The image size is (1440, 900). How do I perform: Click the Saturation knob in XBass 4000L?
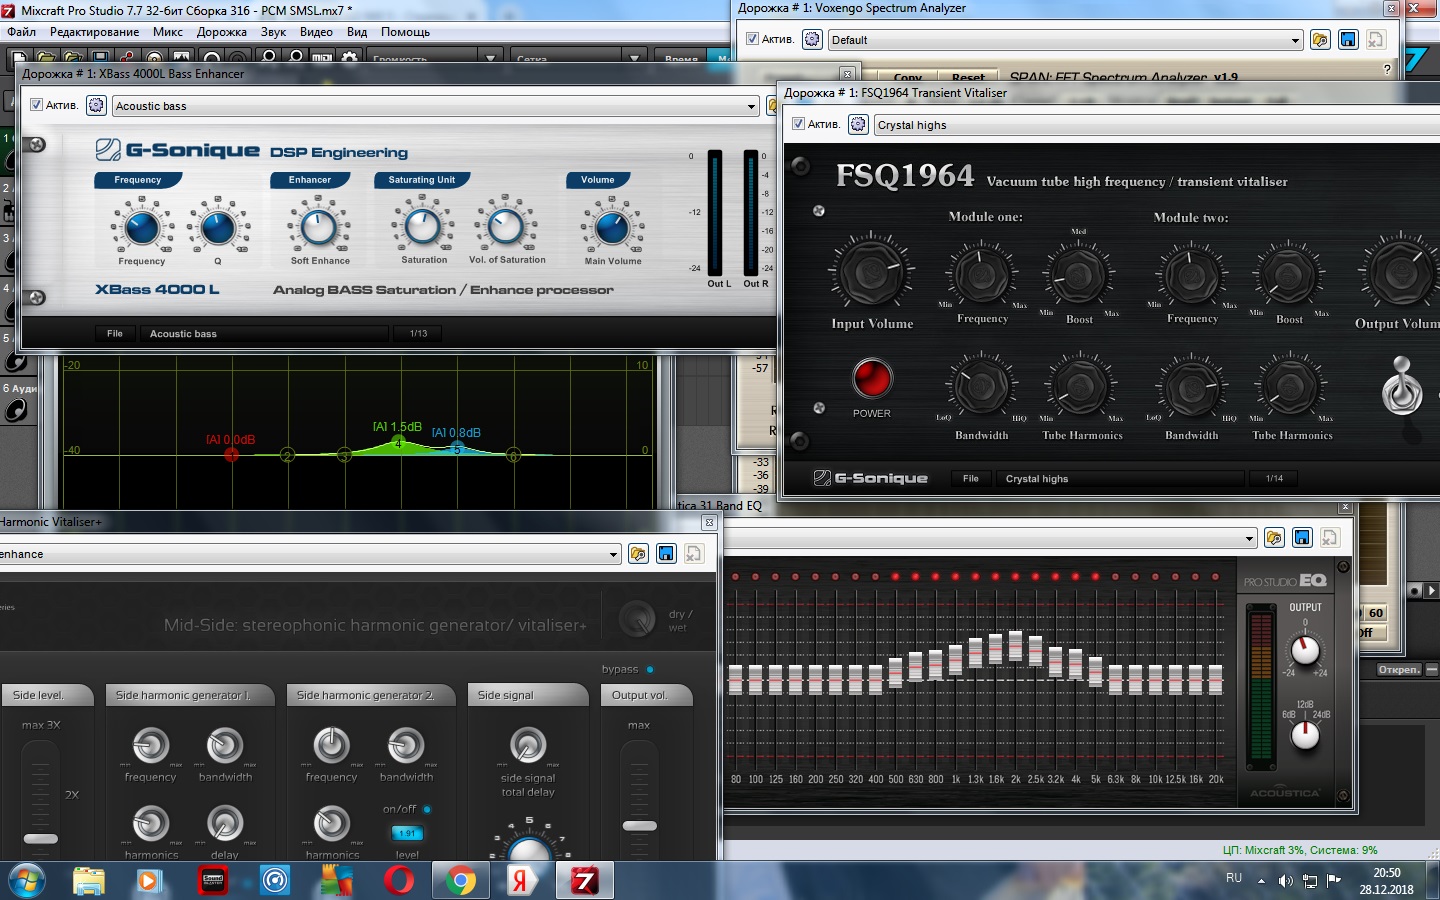pos(423,227)
